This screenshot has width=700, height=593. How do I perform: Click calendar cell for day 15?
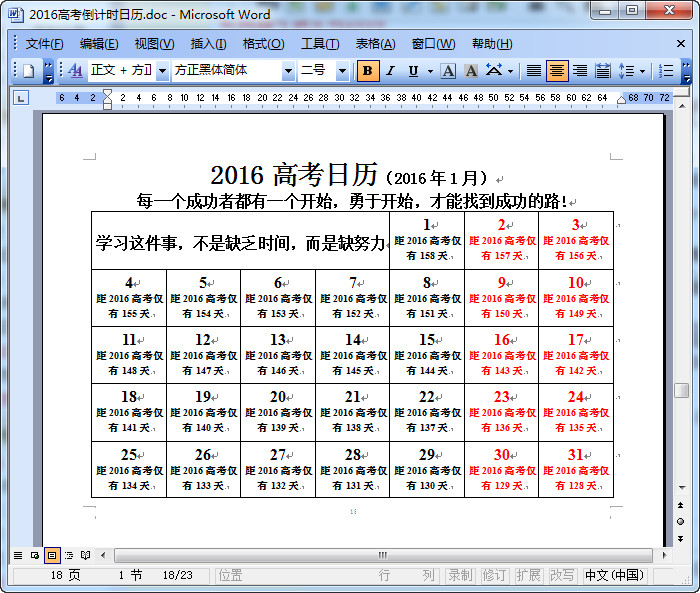(427, 355)
